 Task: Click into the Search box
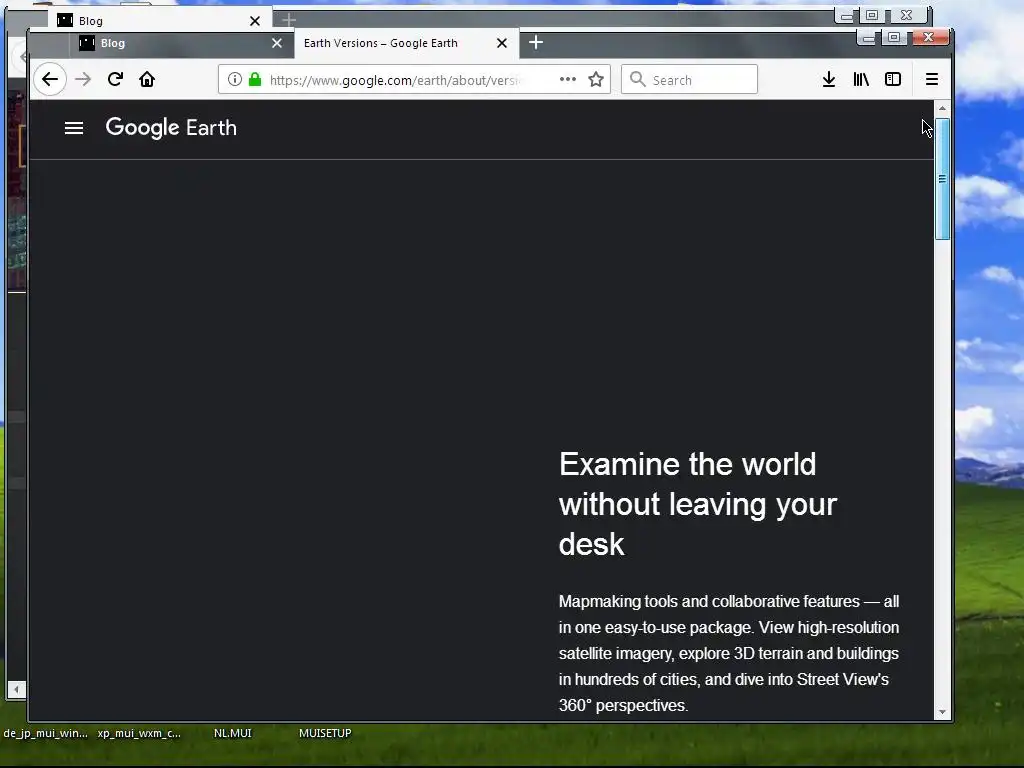689,80
